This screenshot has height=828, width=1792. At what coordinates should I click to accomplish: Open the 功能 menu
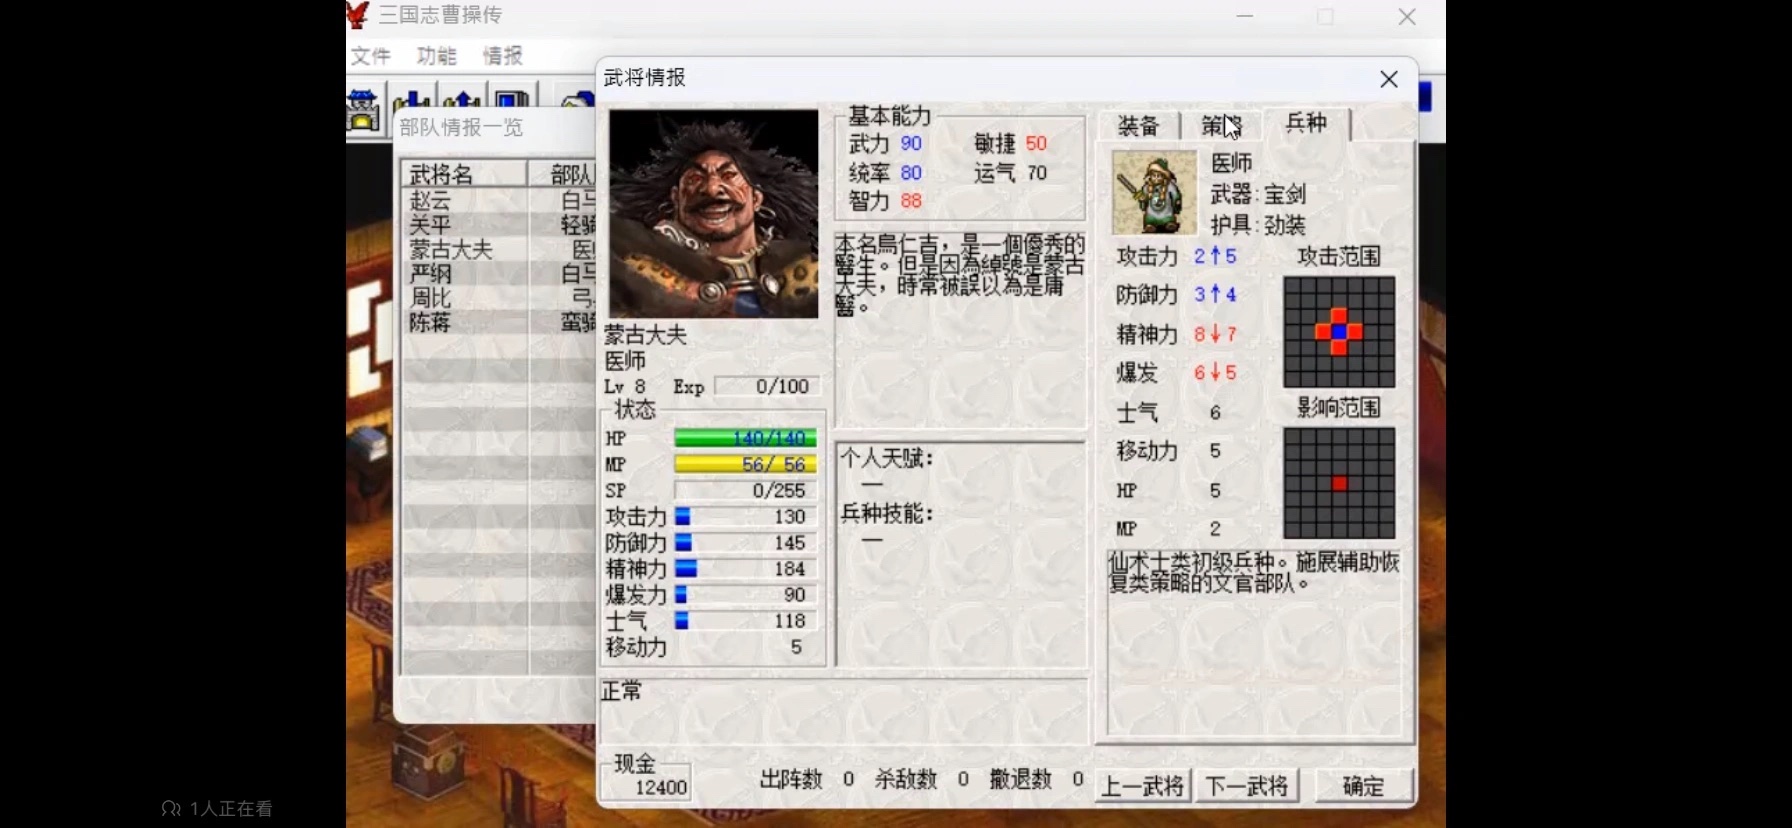[436, 56]
